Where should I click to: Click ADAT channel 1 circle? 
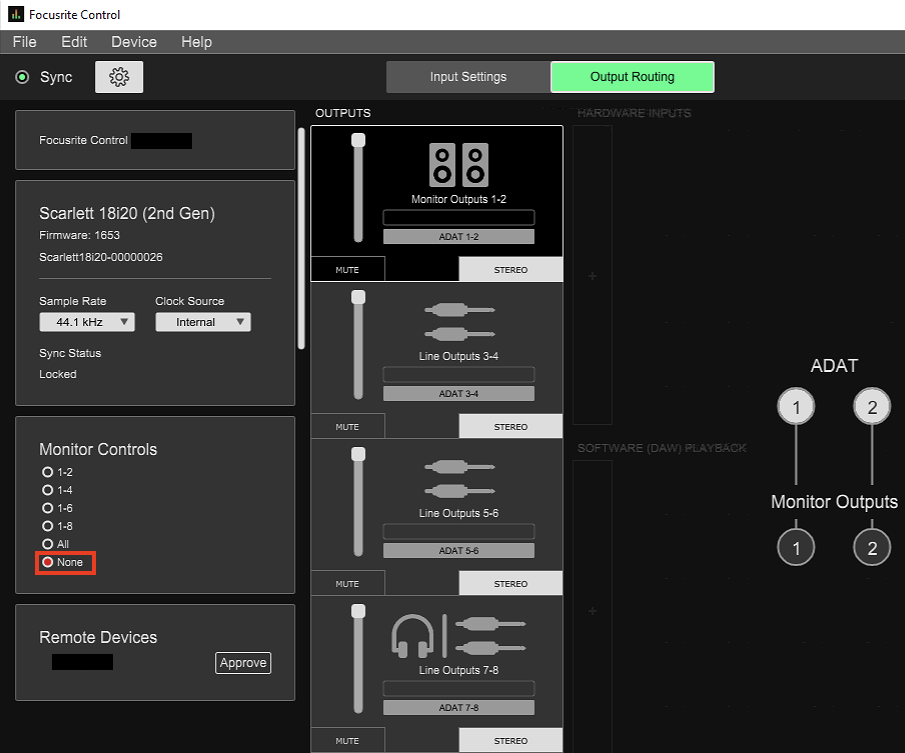click(796, 406)
